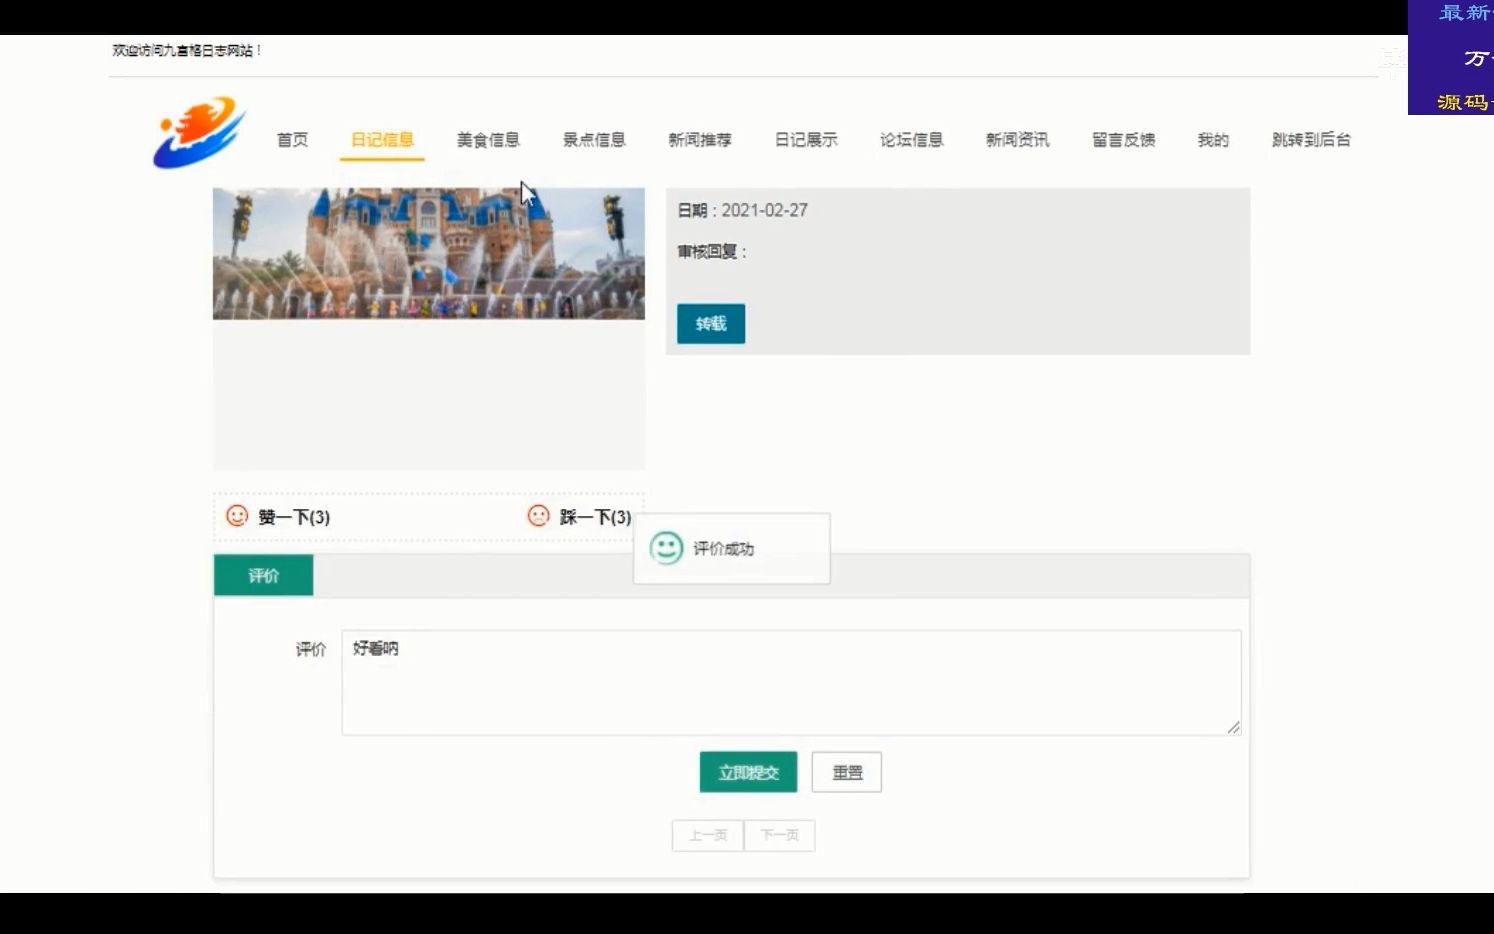
Task: Click the 上一页 pagination button
Action: pyautogui.click(x=708, y=835)
